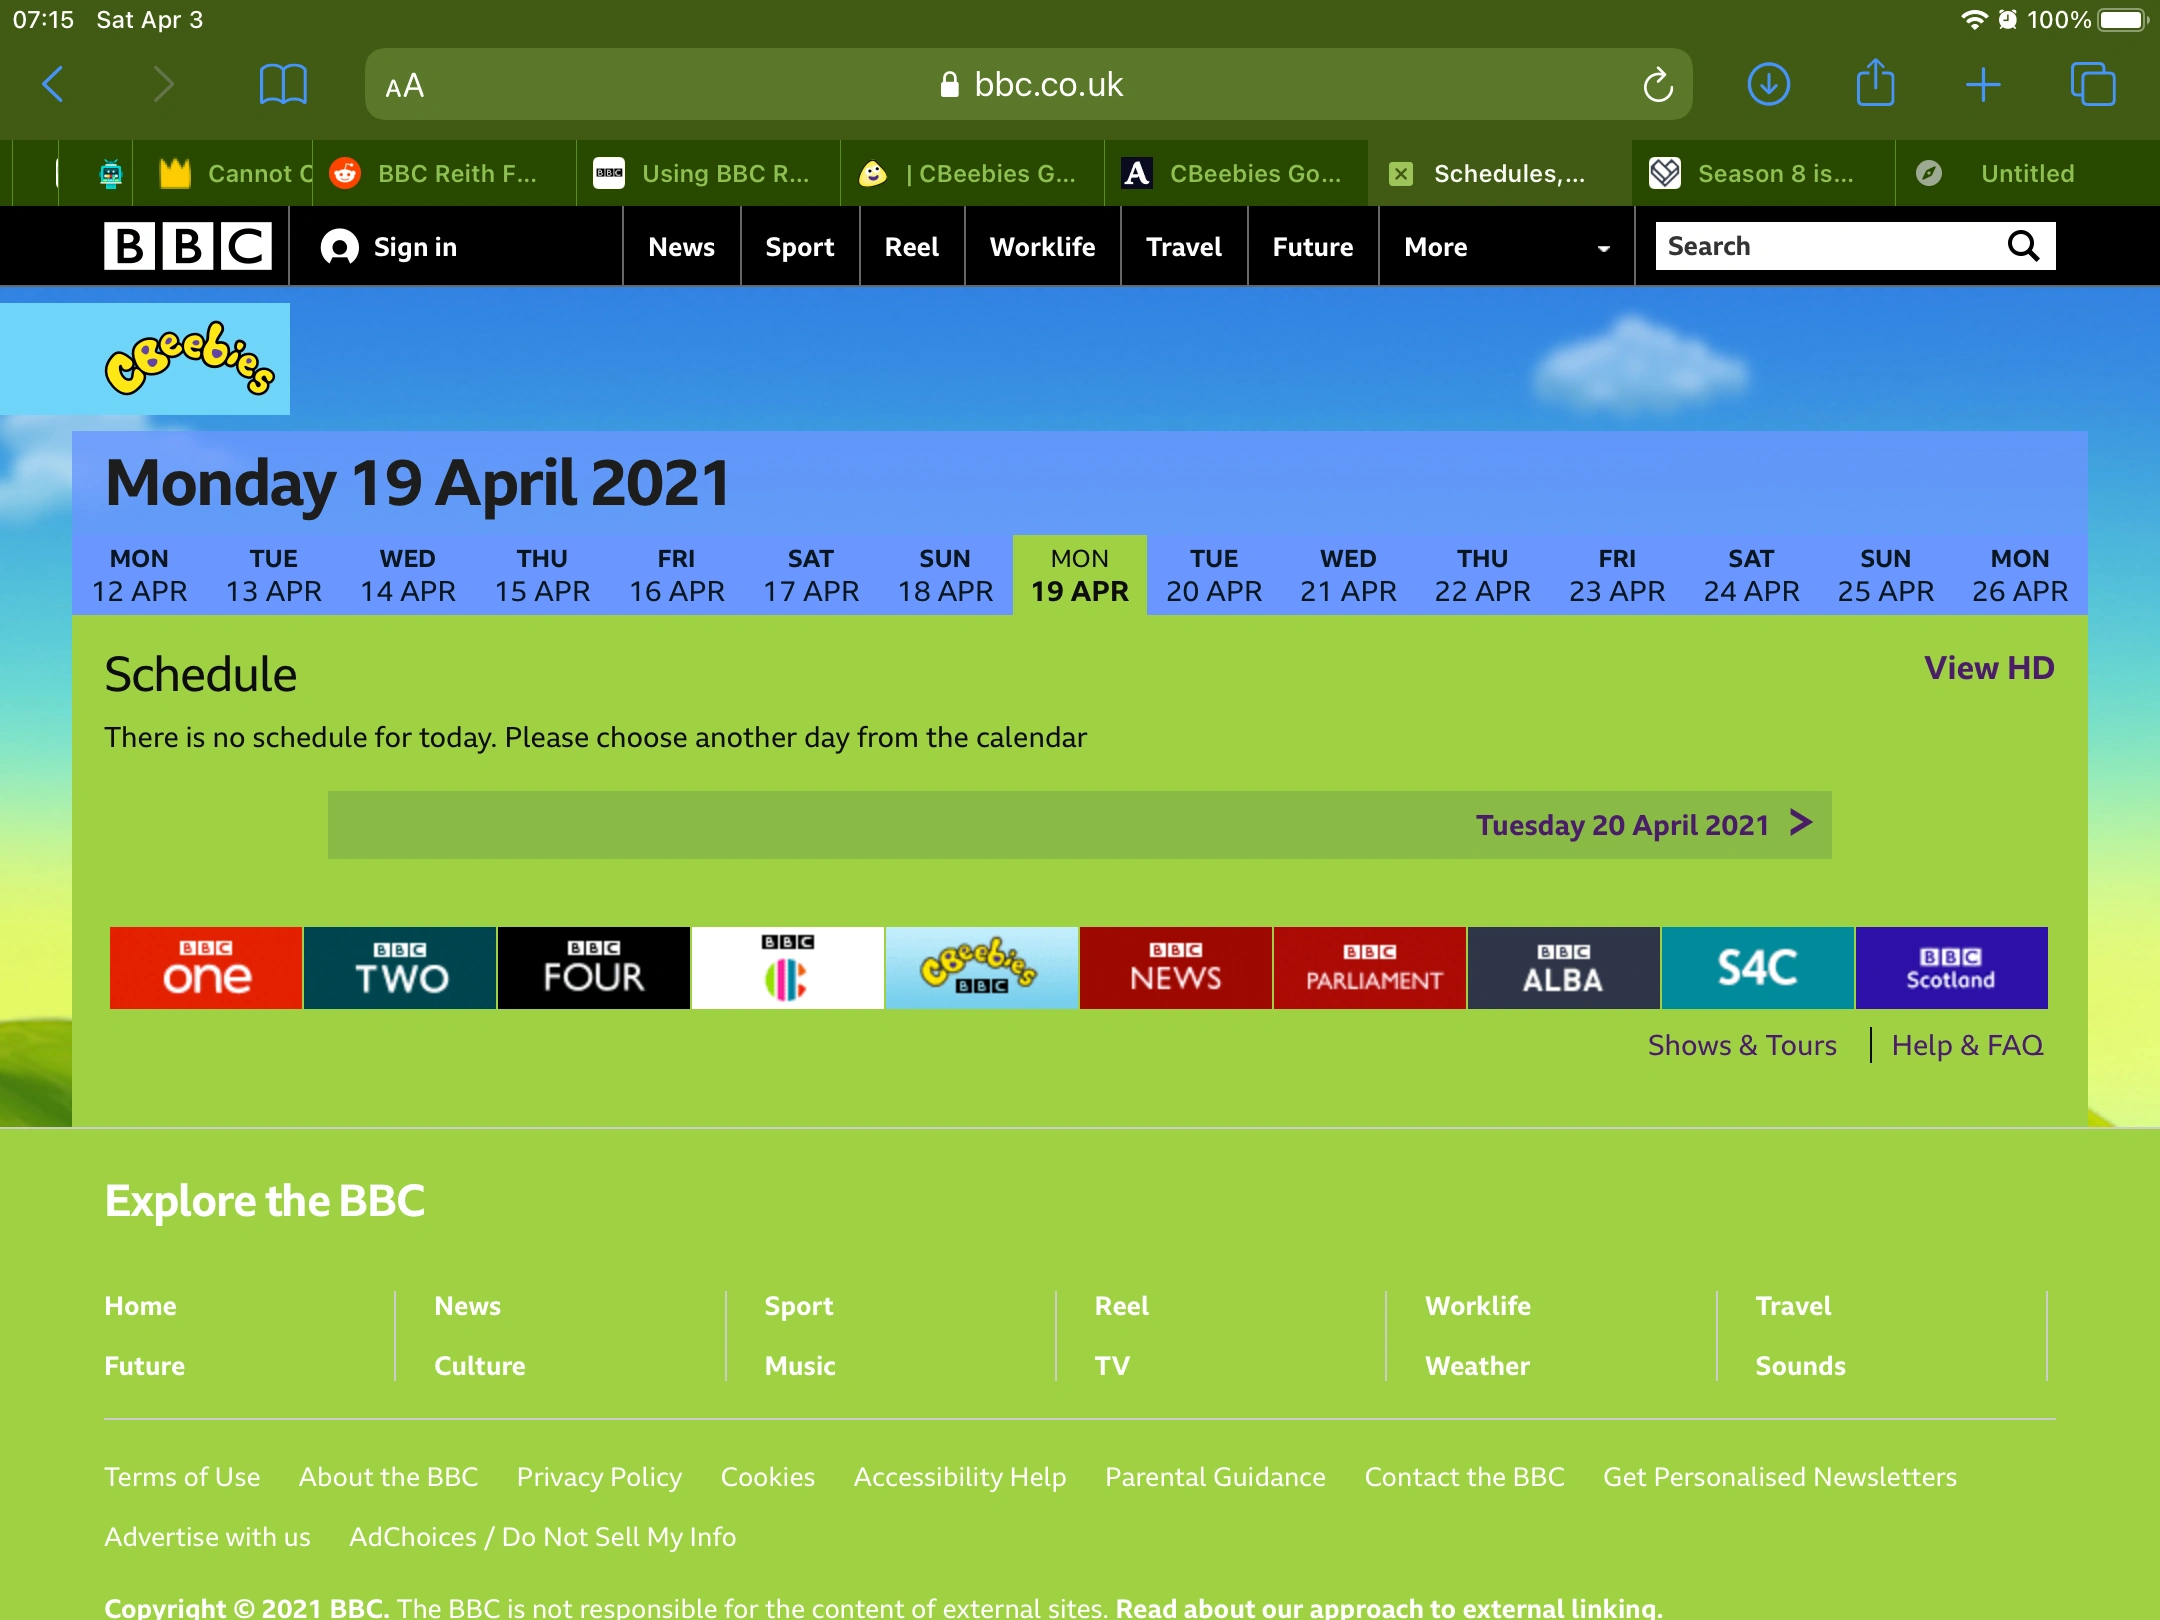Screen dimensions: 2160x1620
Task: Select the BBC One channel tile
Action: coord(206,968)
